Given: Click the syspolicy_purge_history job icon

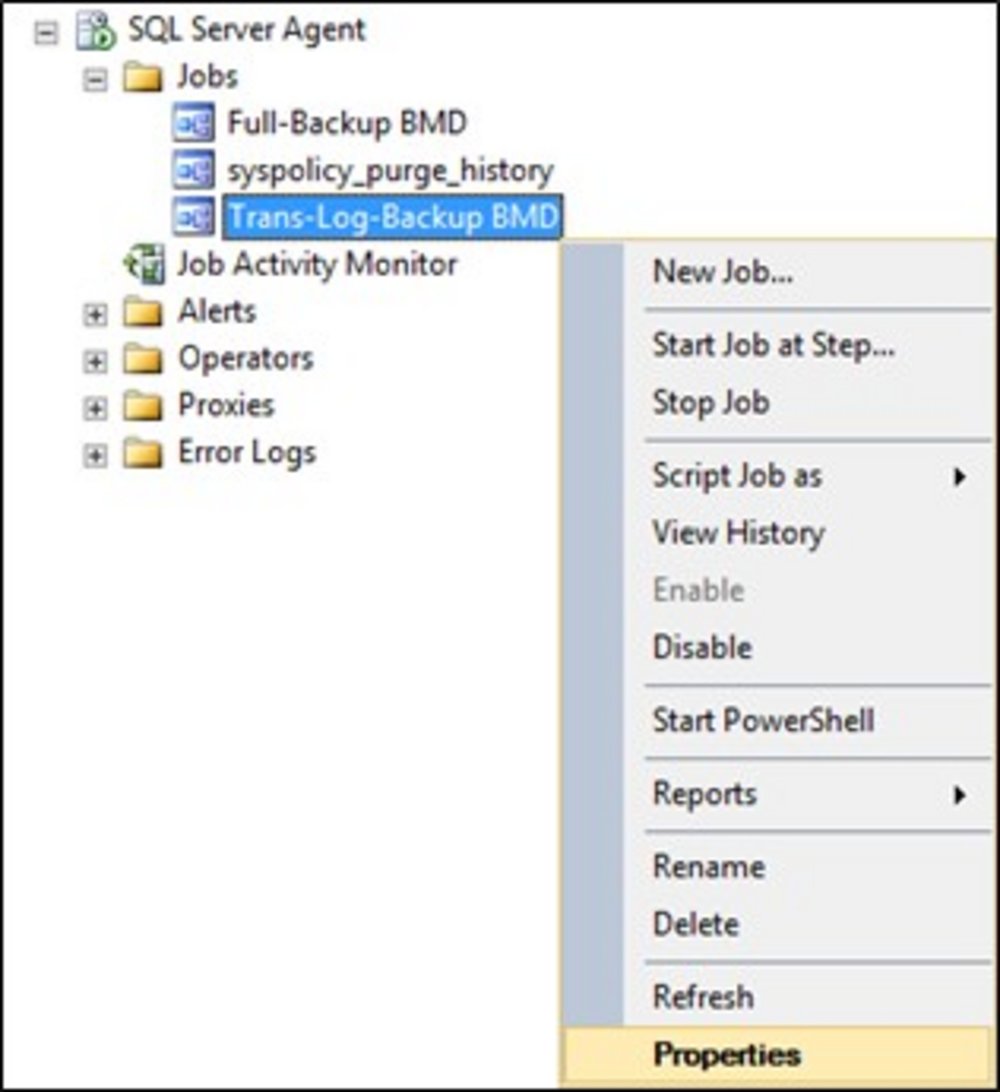Looking at the screenshot, I should (192, 171).
